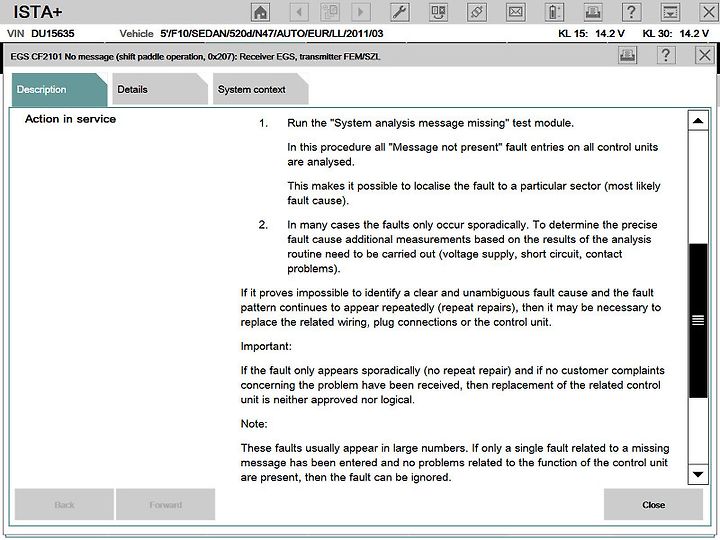Click the forward arrow in top toolbar
The width and height of the screenshot is (720, 540).
pyautogui.click(x=360, y=12)
